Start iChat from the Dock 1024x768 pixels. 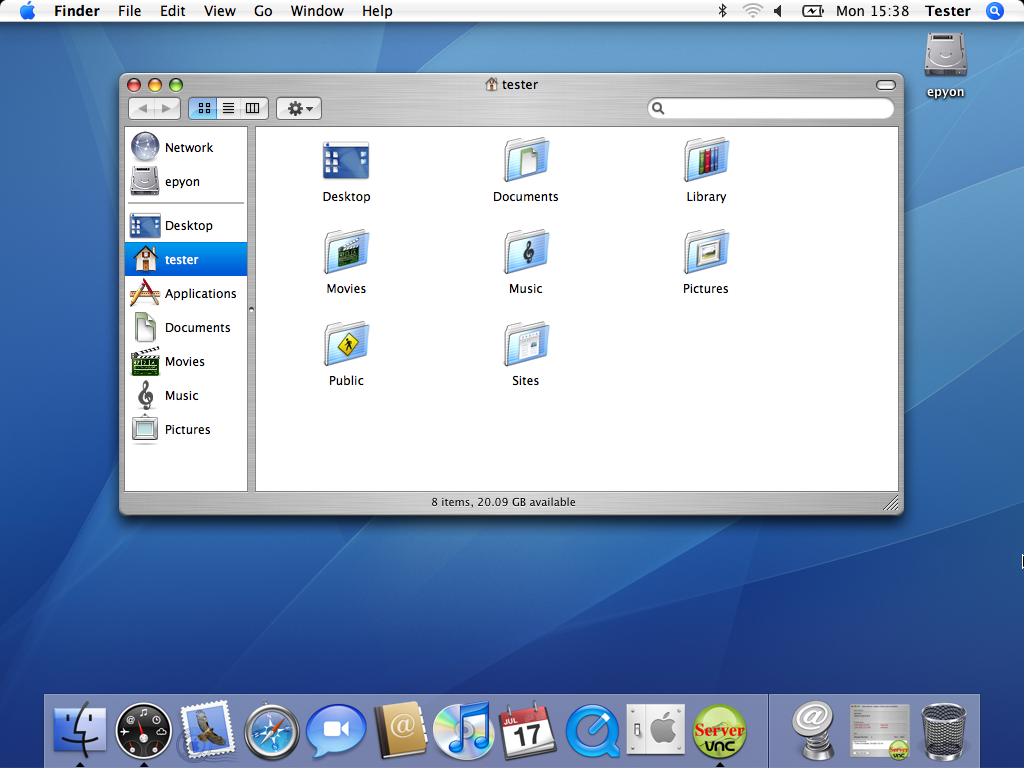click(x=335, y=731)
